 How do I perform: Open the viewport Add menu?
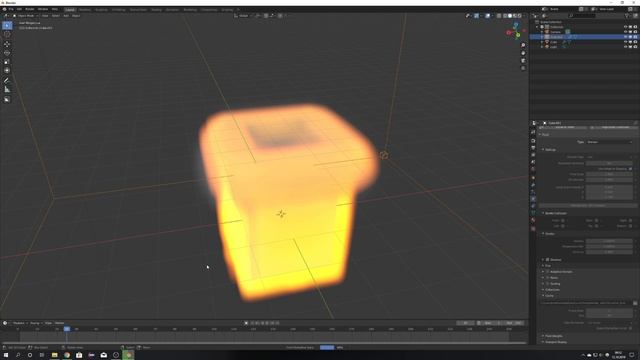[x=66, y=16]
